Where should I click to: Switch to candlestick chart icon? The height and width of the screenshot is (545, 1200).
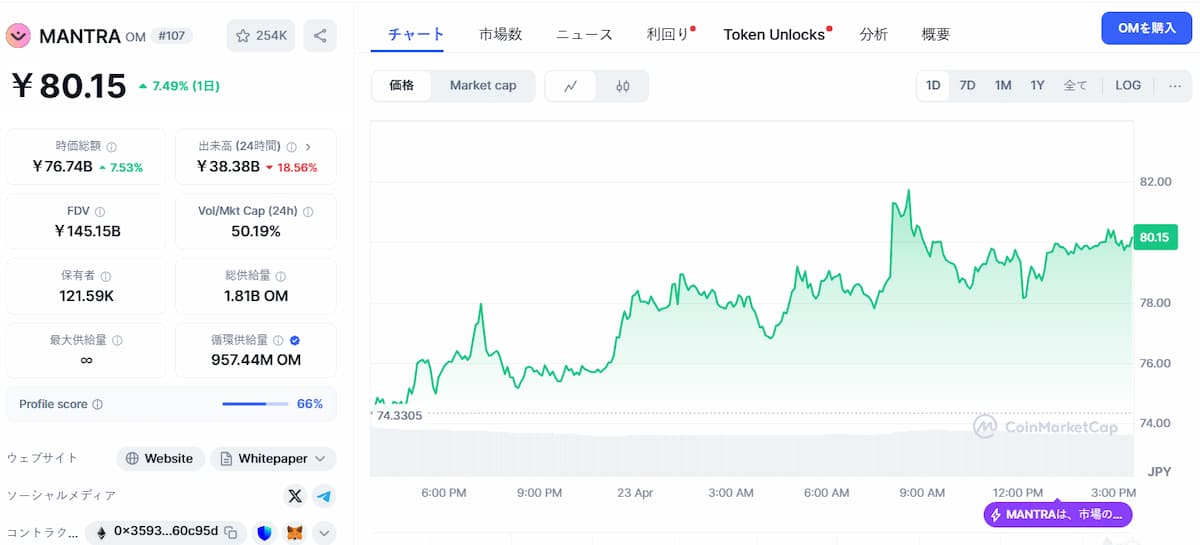(x=623, y=86)
